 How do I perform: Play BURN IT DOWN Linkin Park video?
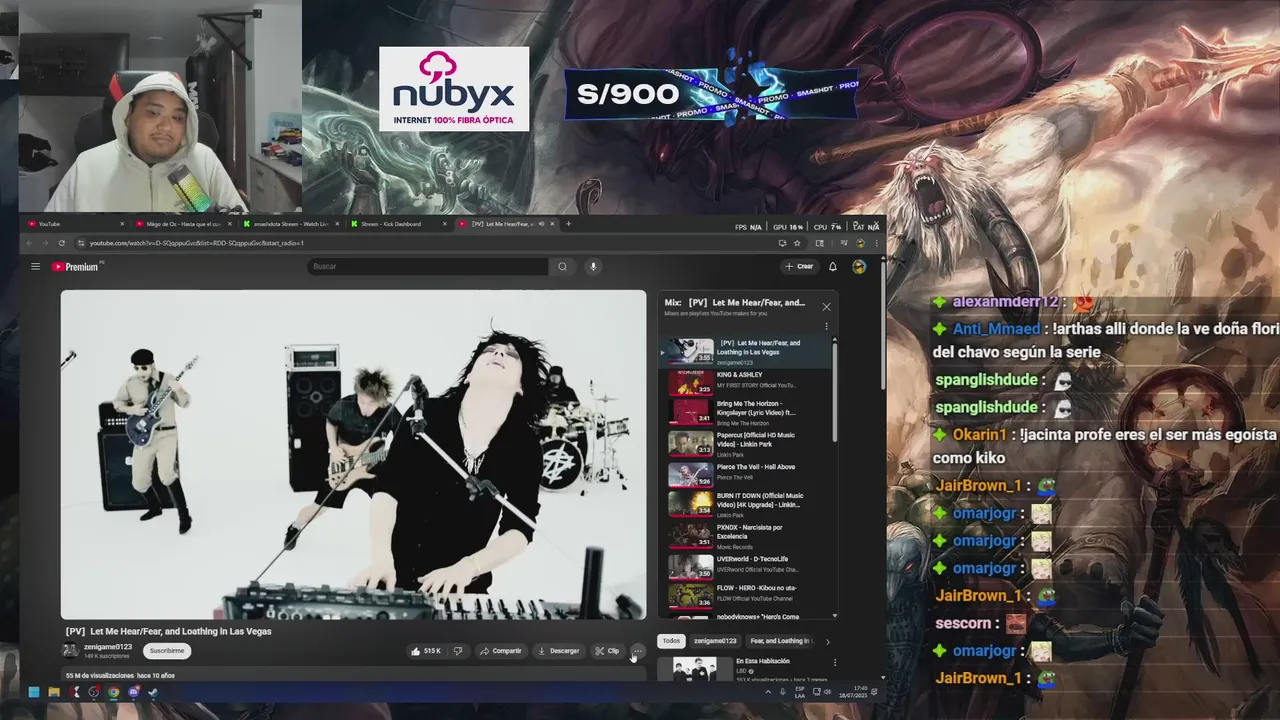(745, 504)
